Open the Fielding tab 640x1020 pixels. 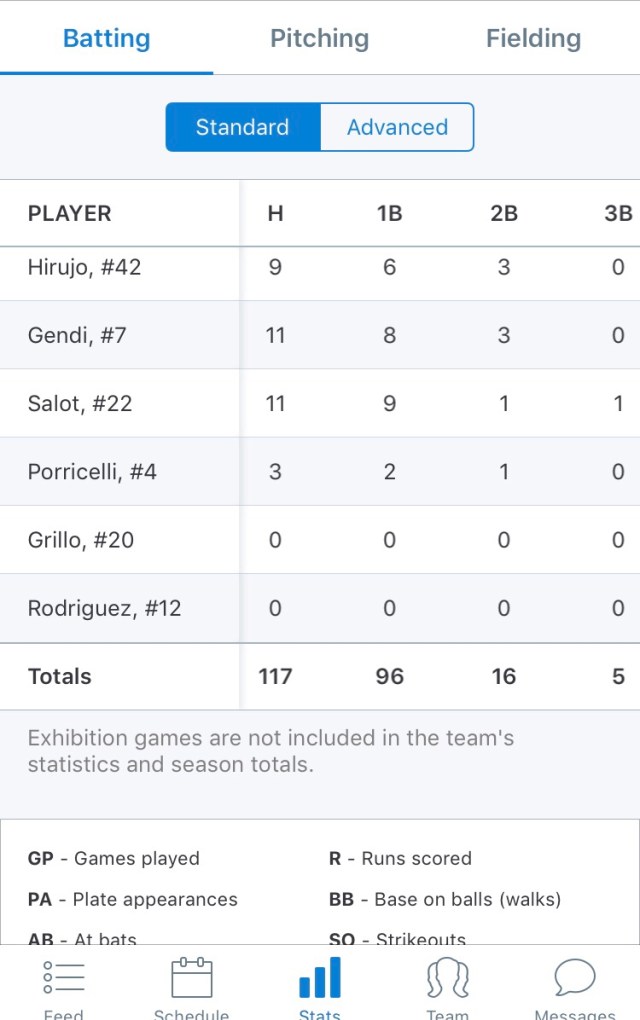[533, 39]
